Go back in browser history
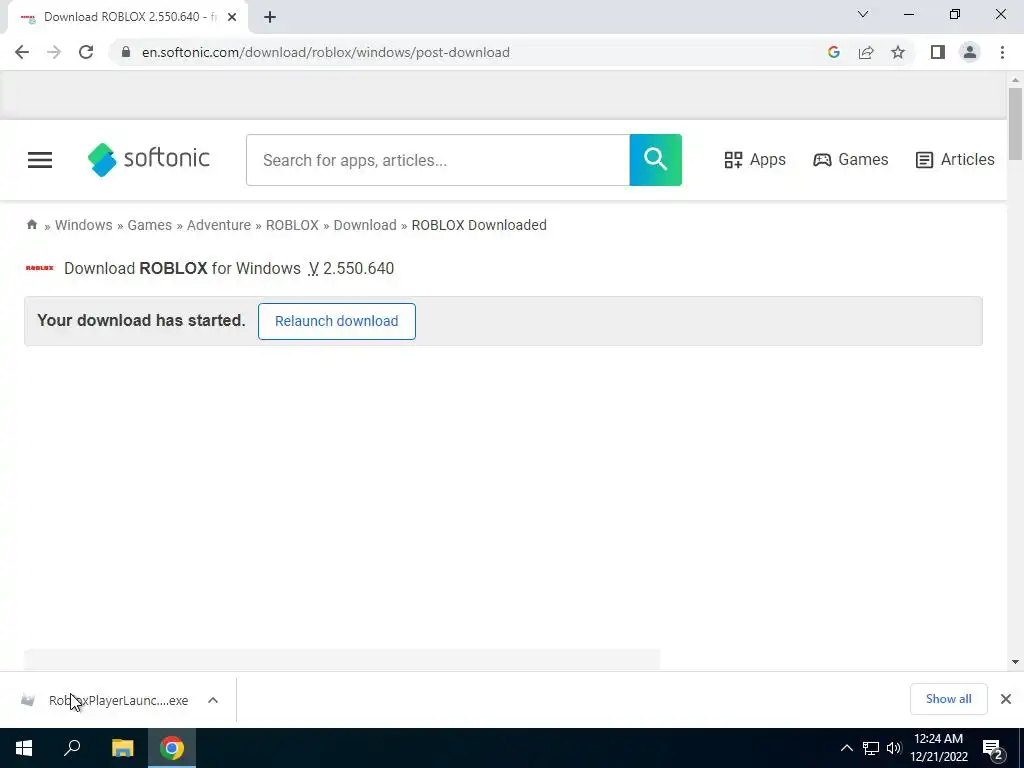The height and width of the screenshot is (768, 1024). [22, 52]
